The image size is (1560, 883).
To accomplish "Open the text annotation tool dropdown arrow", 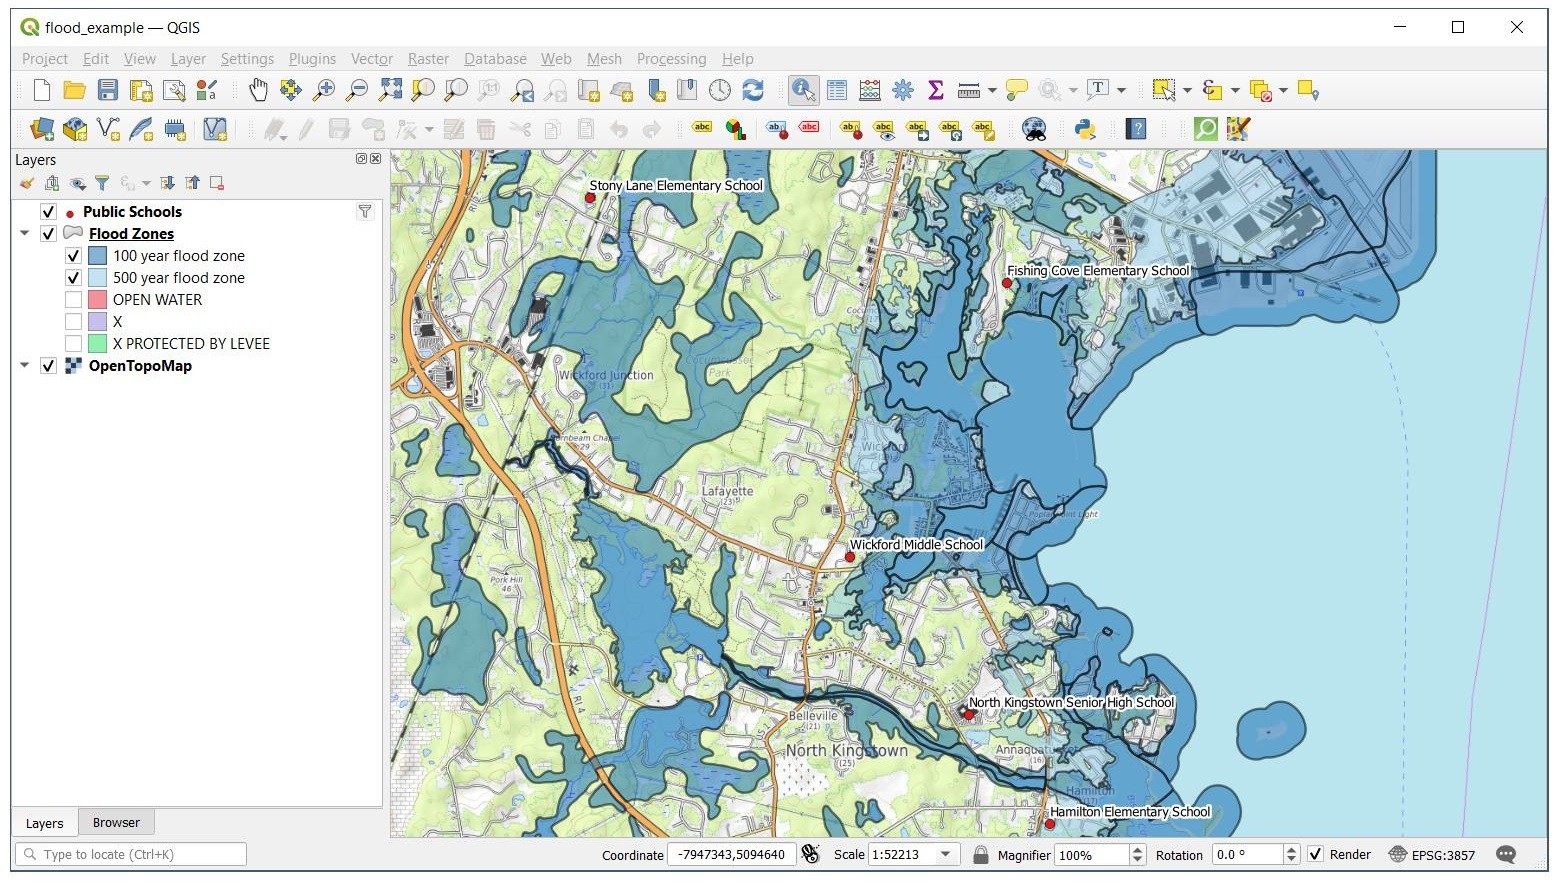I will (x=1121, y=91).
